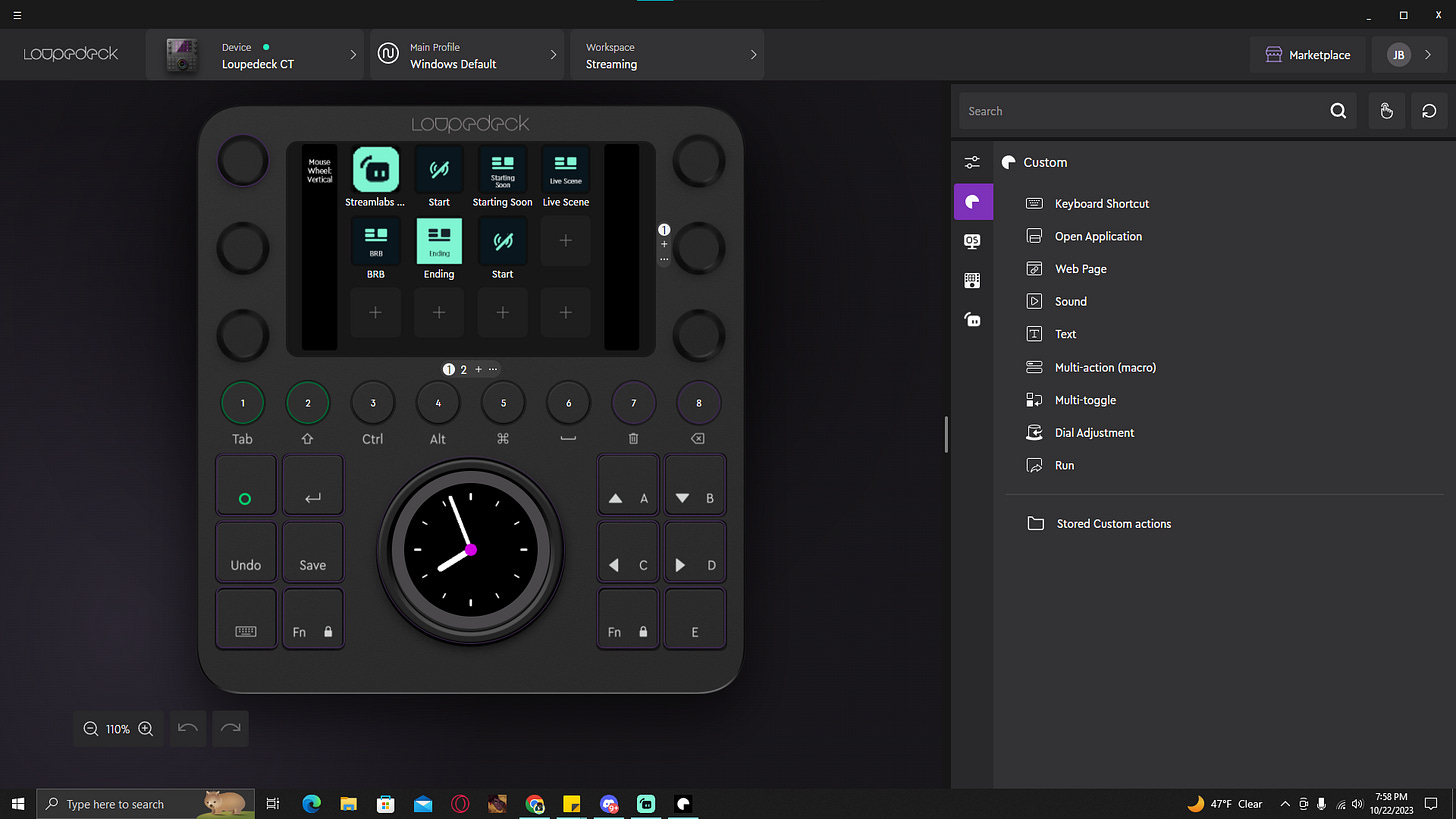Viewport: 1456px width, 819px height.
Task: Click the Live Scene touch button
Action: click(566, 169)
